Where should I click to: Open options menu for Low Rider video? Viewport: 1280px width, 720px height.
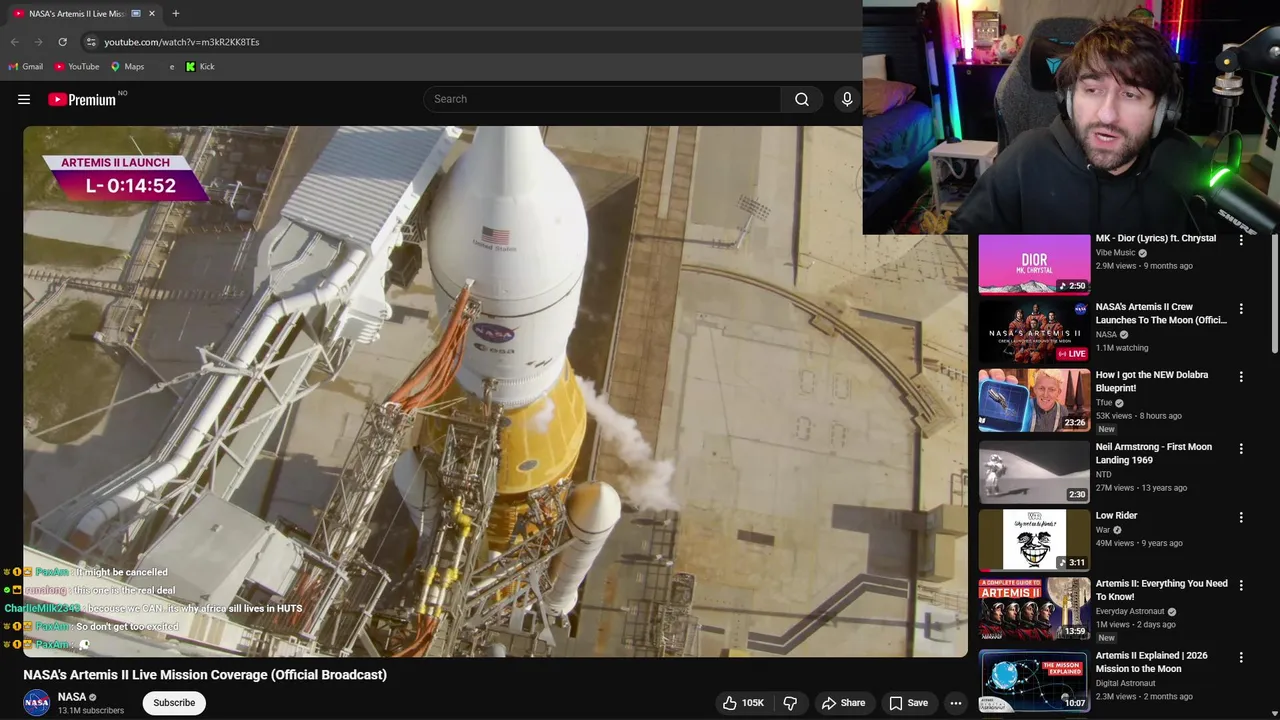pyautogui.click(x=1241, y=517)
